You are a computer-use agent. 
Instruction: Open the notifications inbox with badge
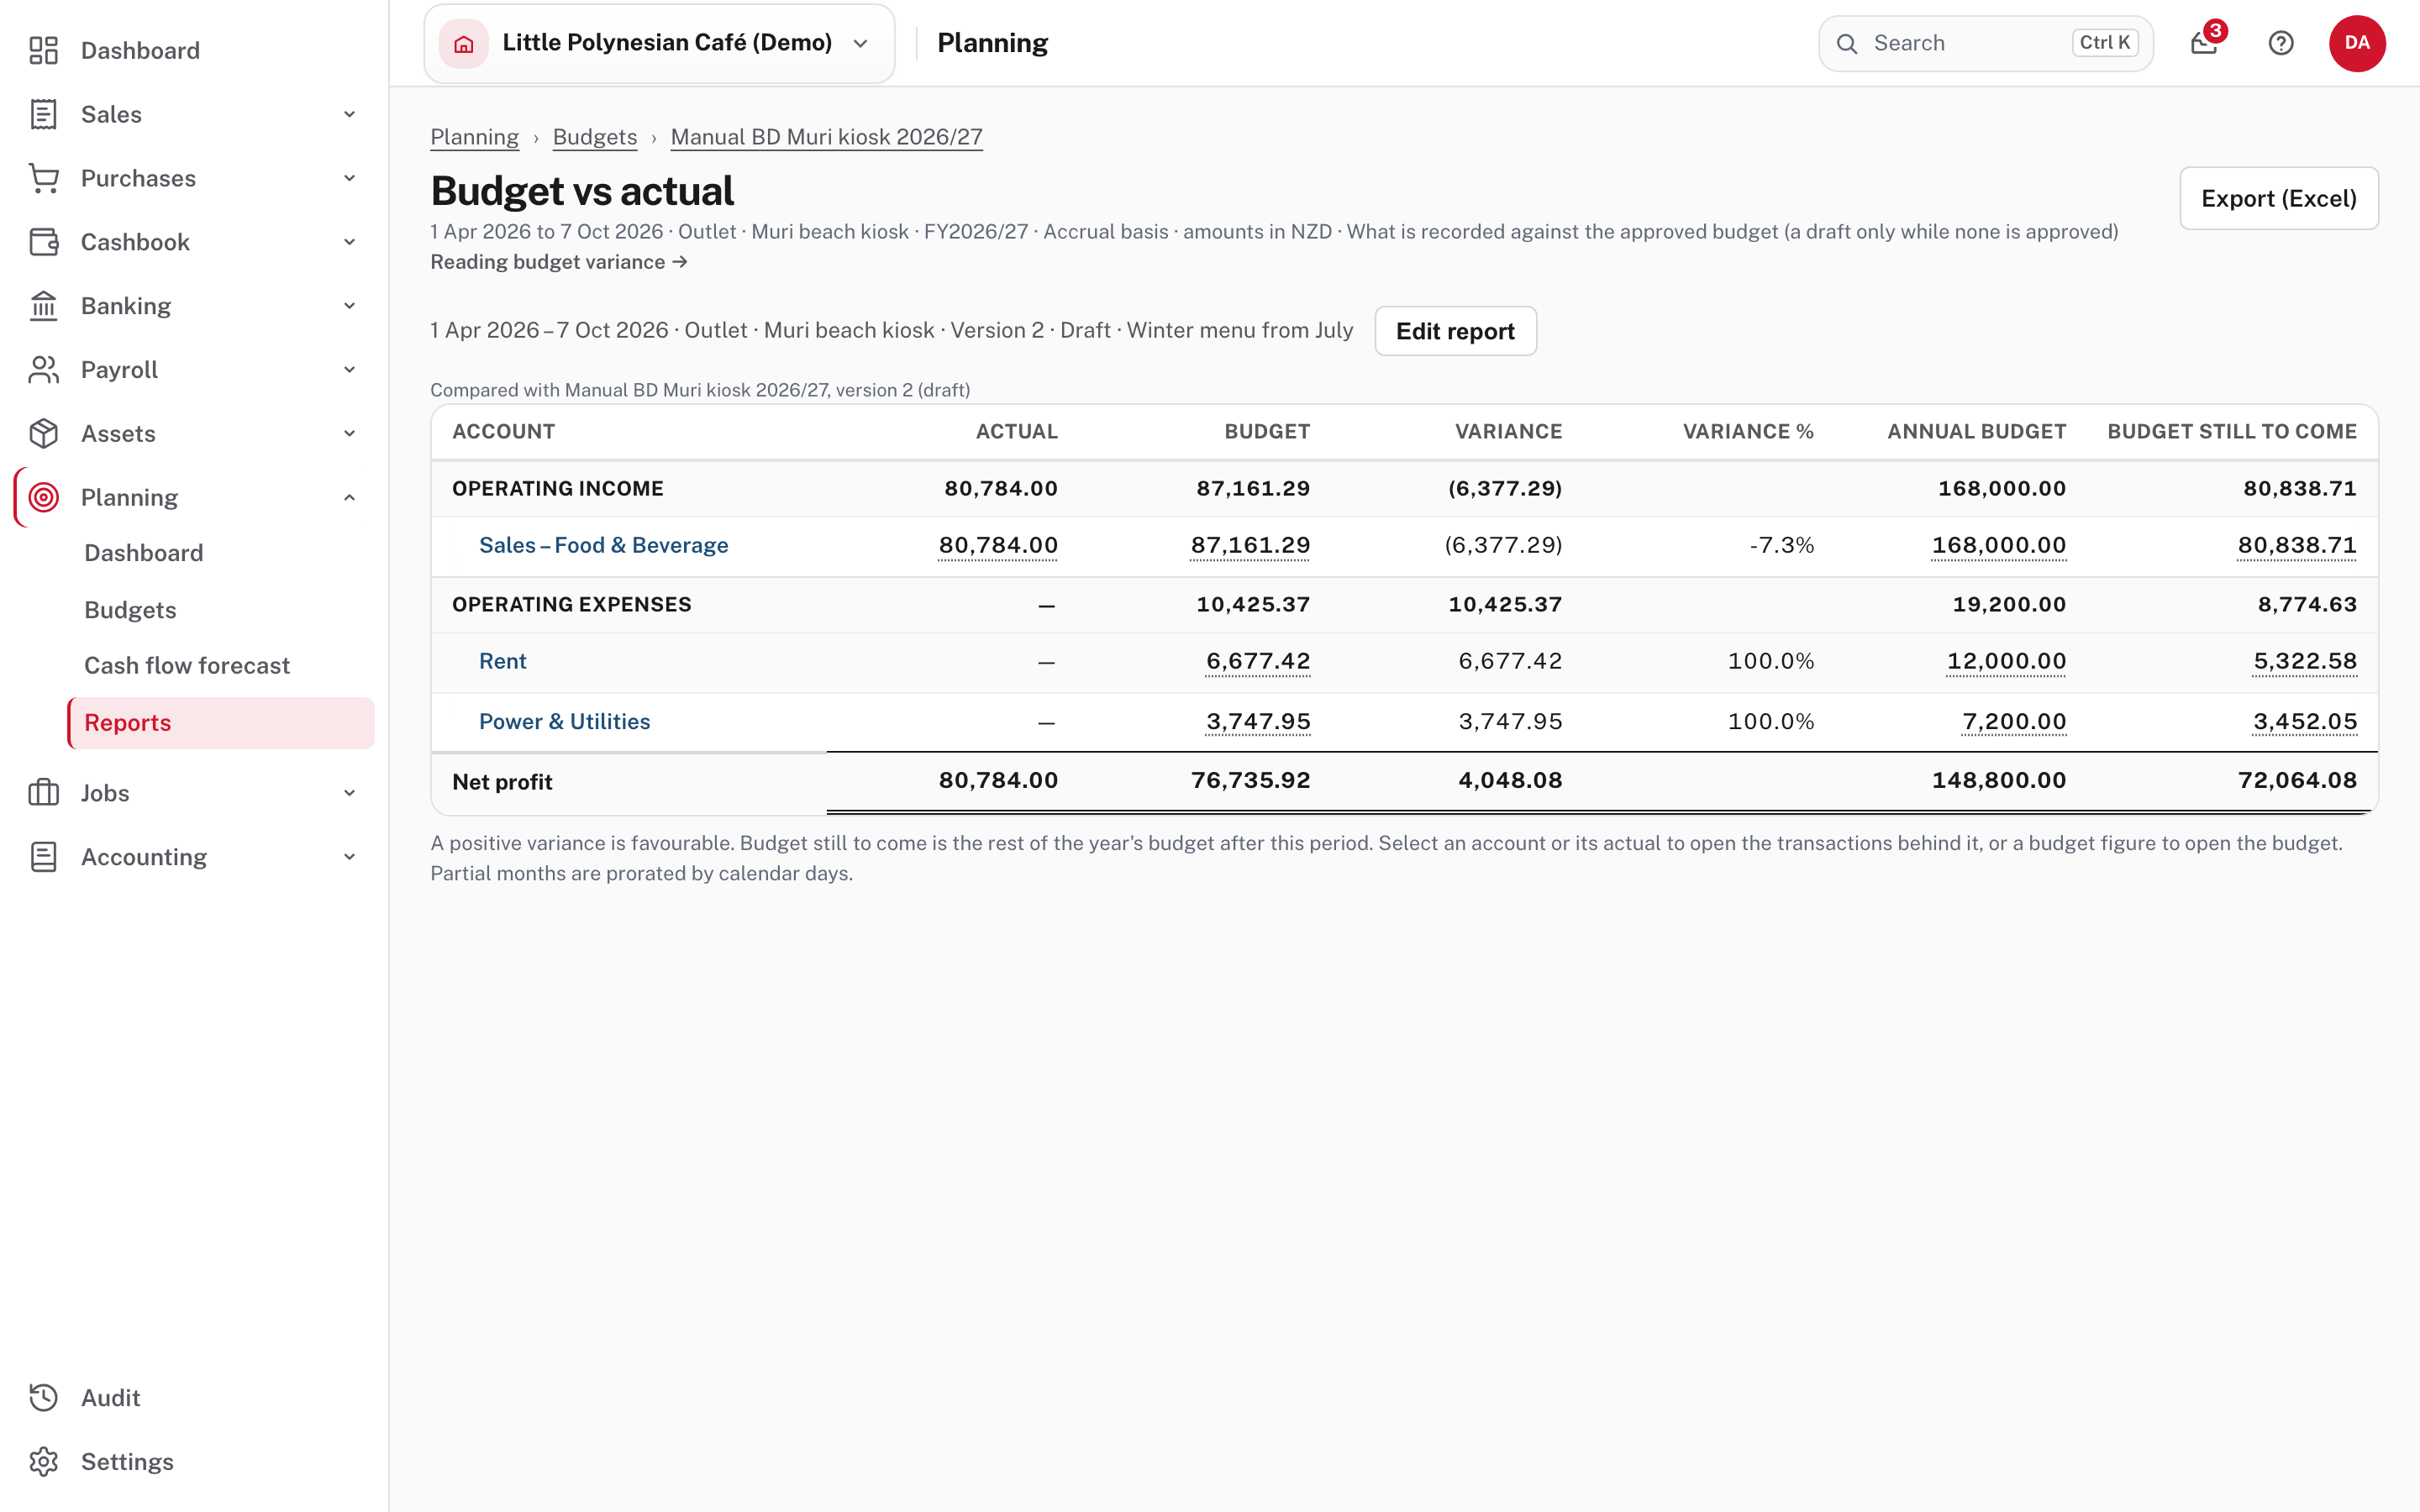tap(2206, 42)
